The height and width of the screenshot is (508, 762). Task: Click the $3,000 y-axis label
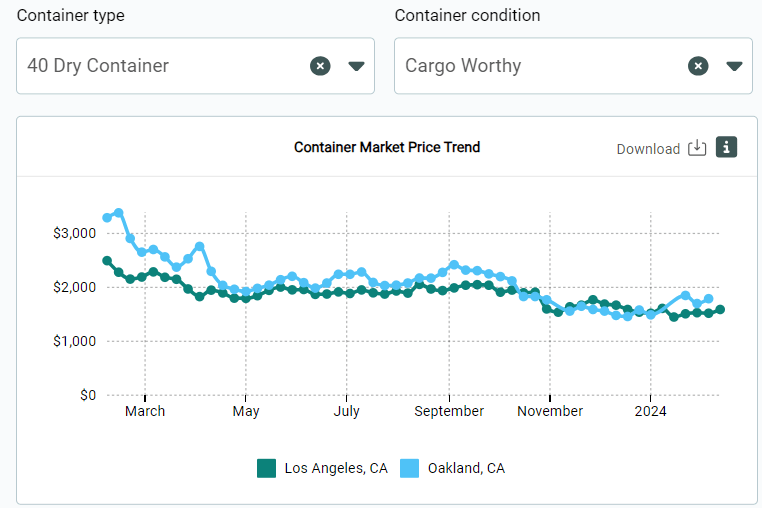74,233
